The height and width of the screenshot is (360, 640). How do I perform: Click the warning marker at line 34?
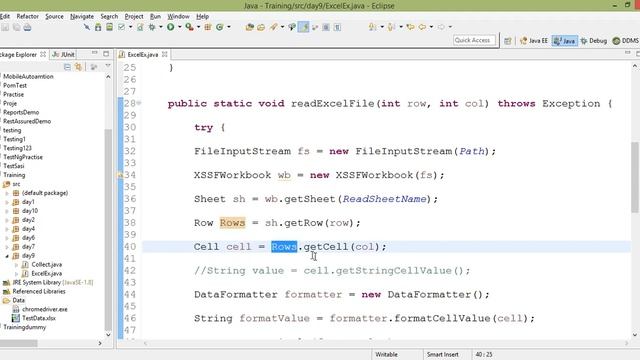pos(120,175)
